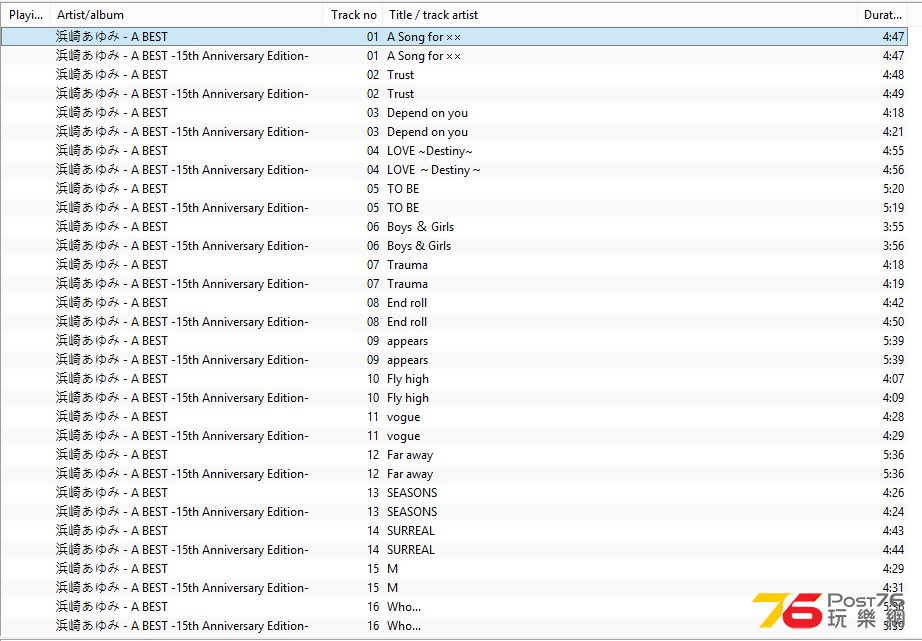Select 'Who...' on the 15th Anniversary Edition row
This screenshot has height=641, width=922.
point(404,626)
